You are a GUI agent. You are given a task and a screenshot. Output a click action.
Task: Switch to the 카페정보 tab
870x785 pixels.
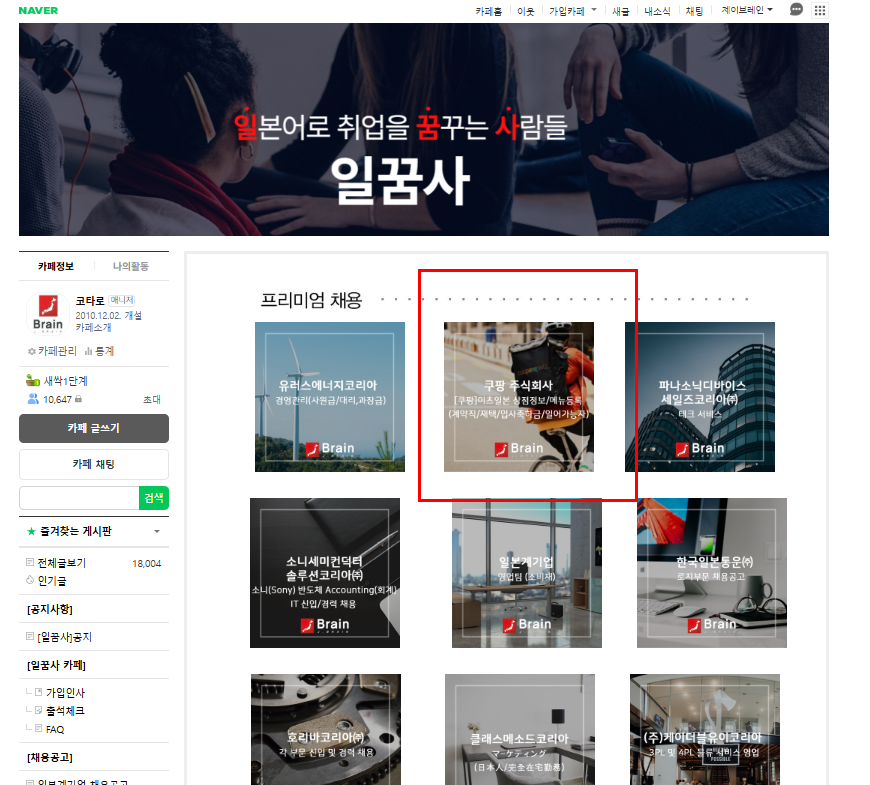click(56, 266)
